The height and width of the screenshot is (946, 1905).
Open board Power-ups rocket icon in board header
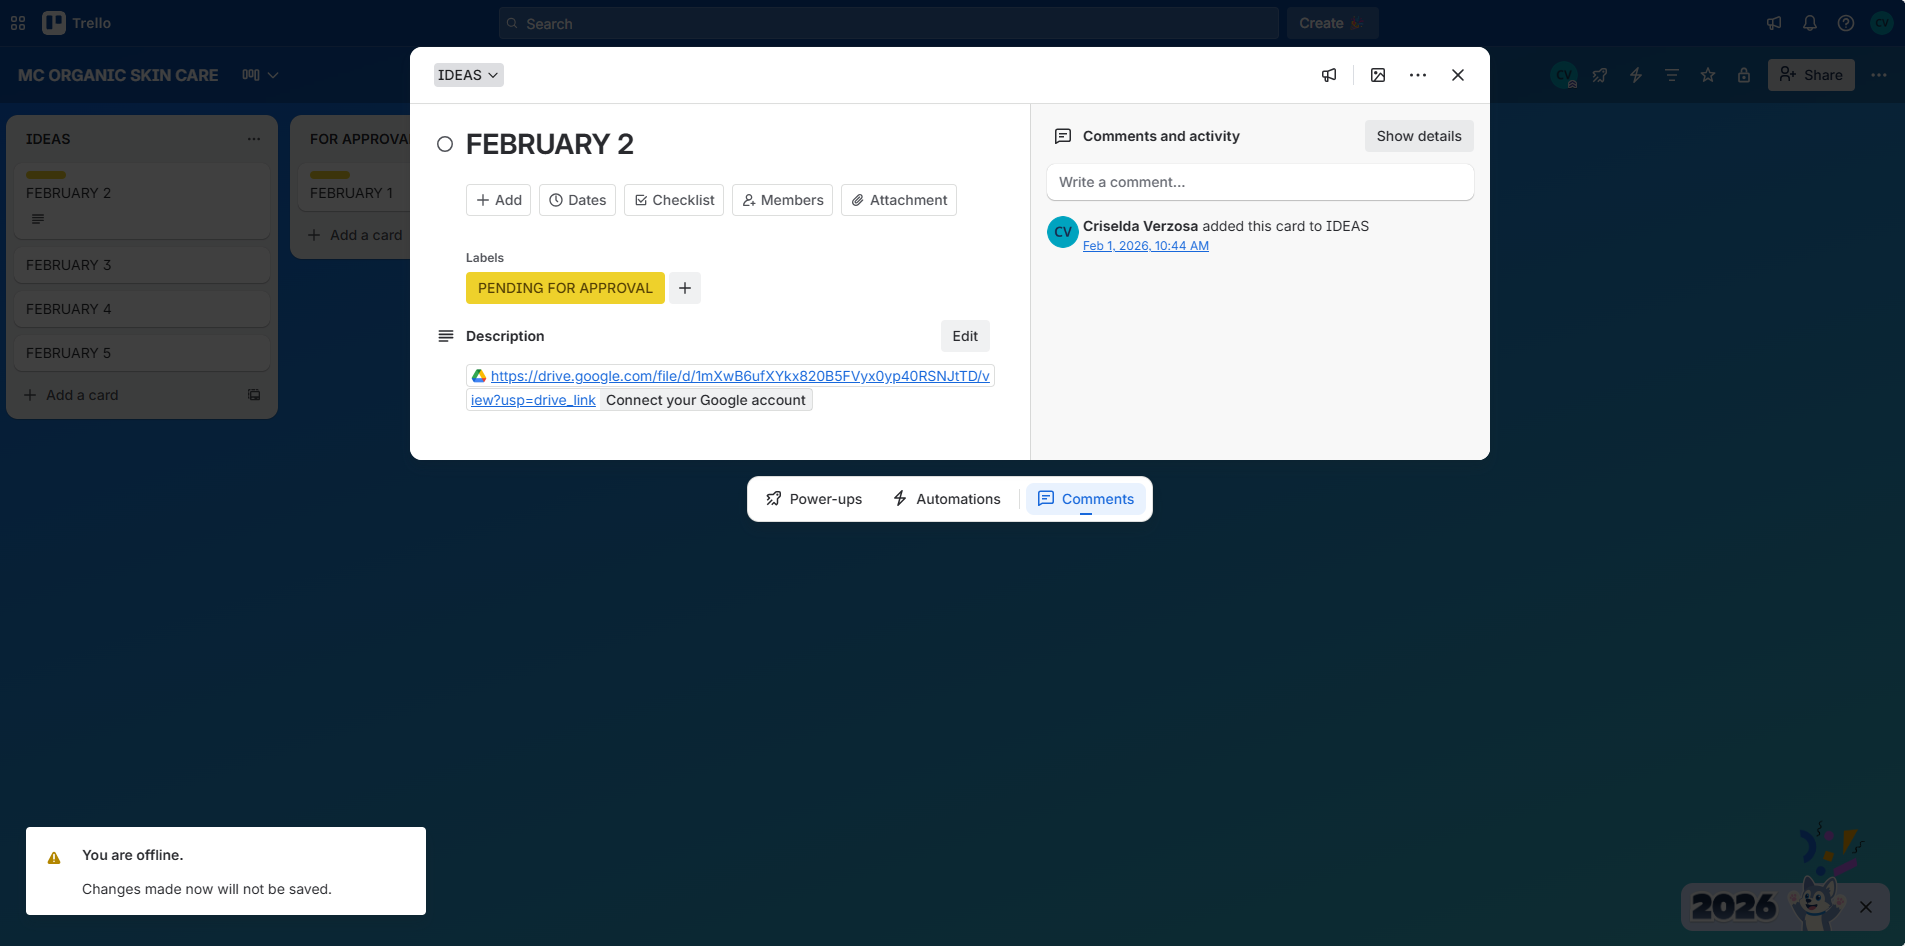pyautogui.click(x=1600, y=75)
